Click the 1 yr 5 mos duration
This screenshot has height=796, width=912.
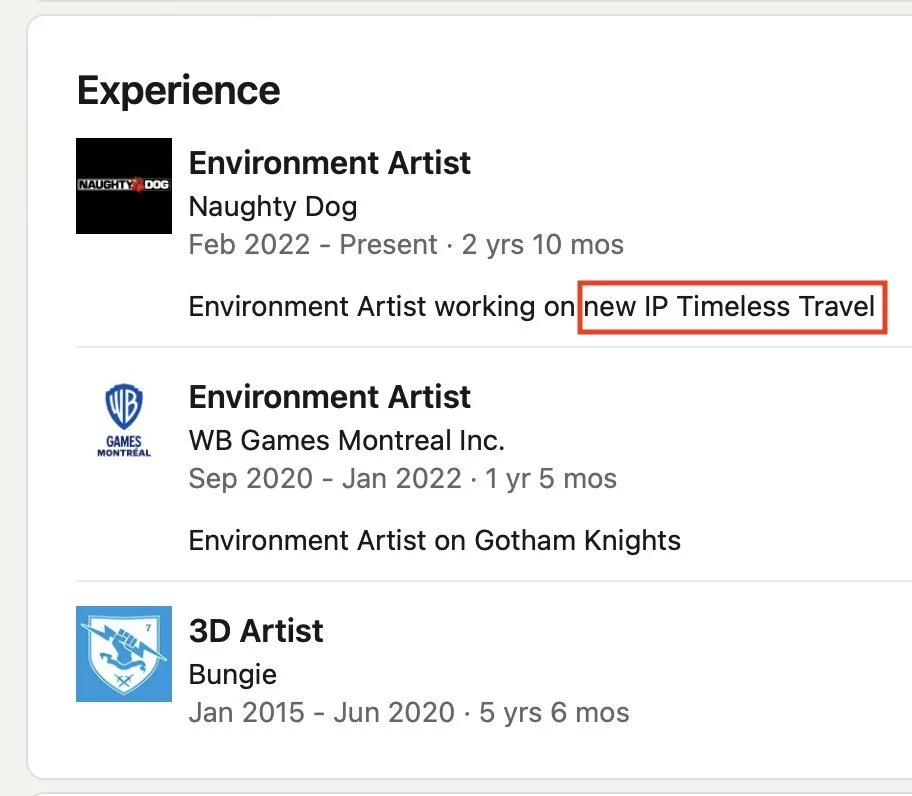[x=551, y=479]
